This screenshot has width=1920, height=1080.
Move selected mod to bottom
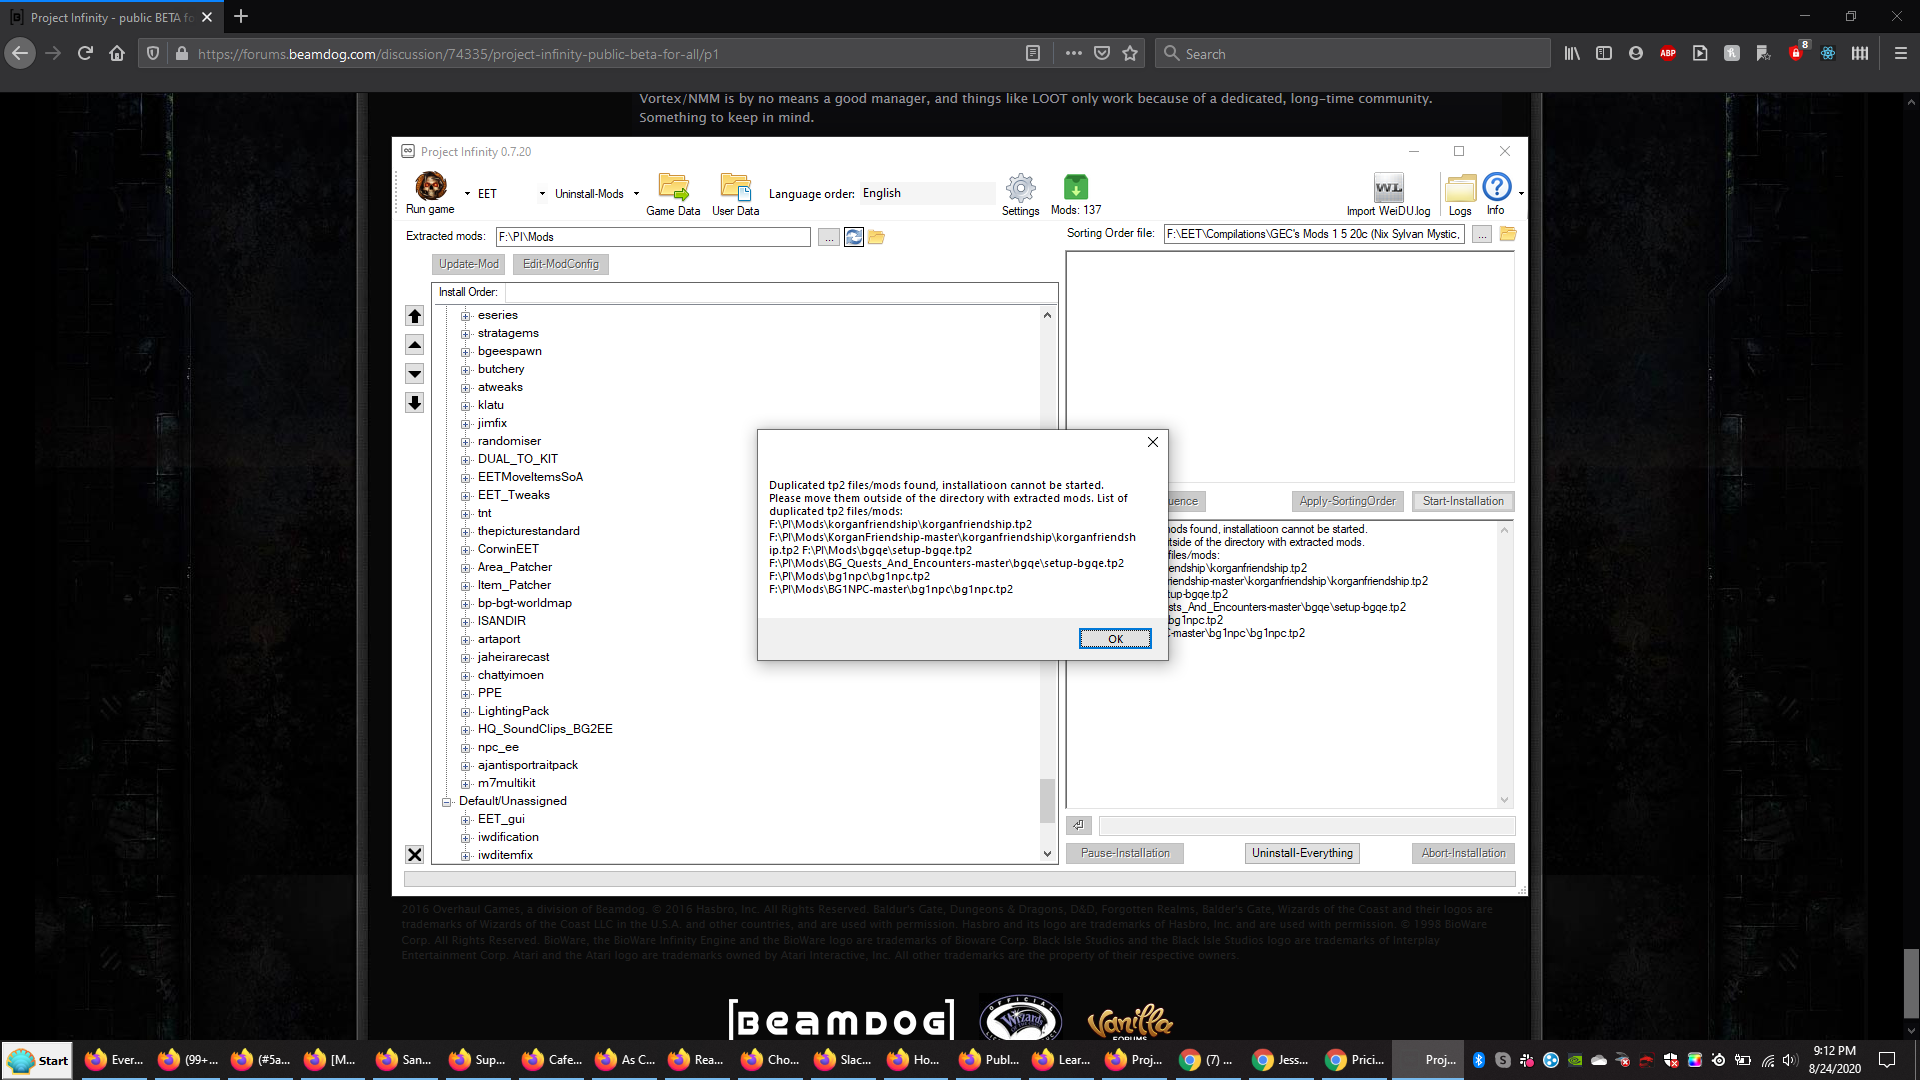(x=415, y=403)
